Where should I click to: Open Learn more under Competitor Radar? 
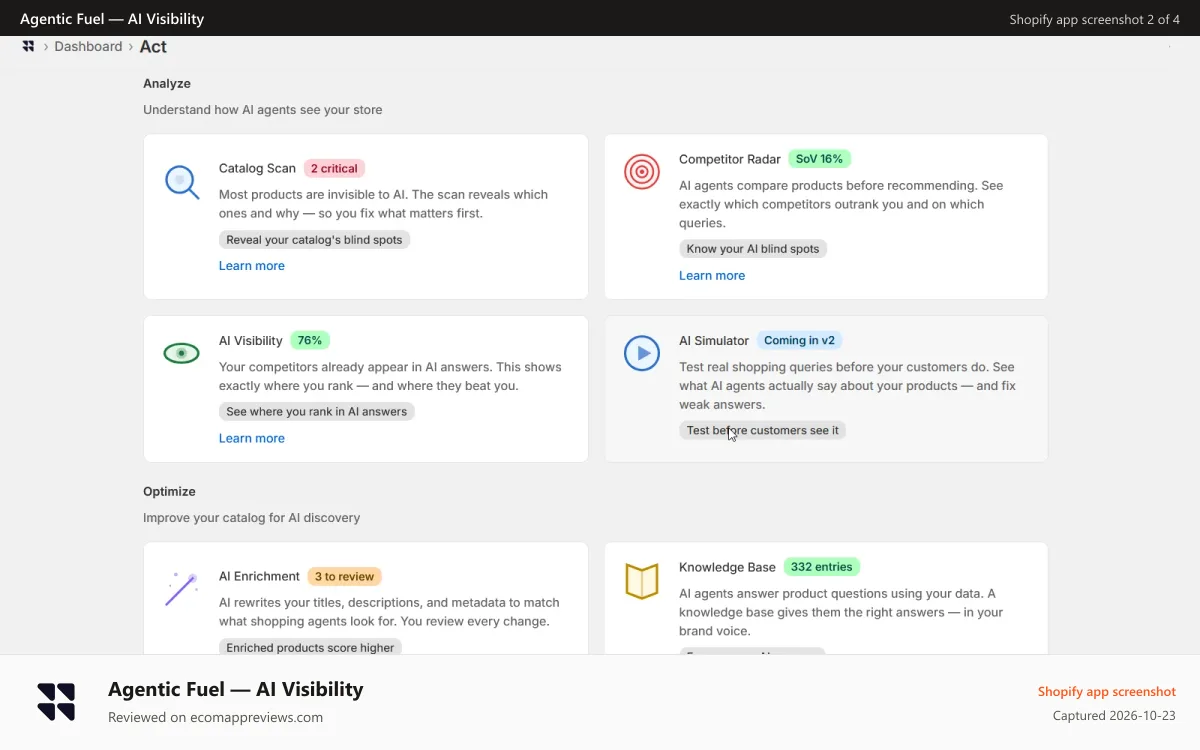pos(712,276)
